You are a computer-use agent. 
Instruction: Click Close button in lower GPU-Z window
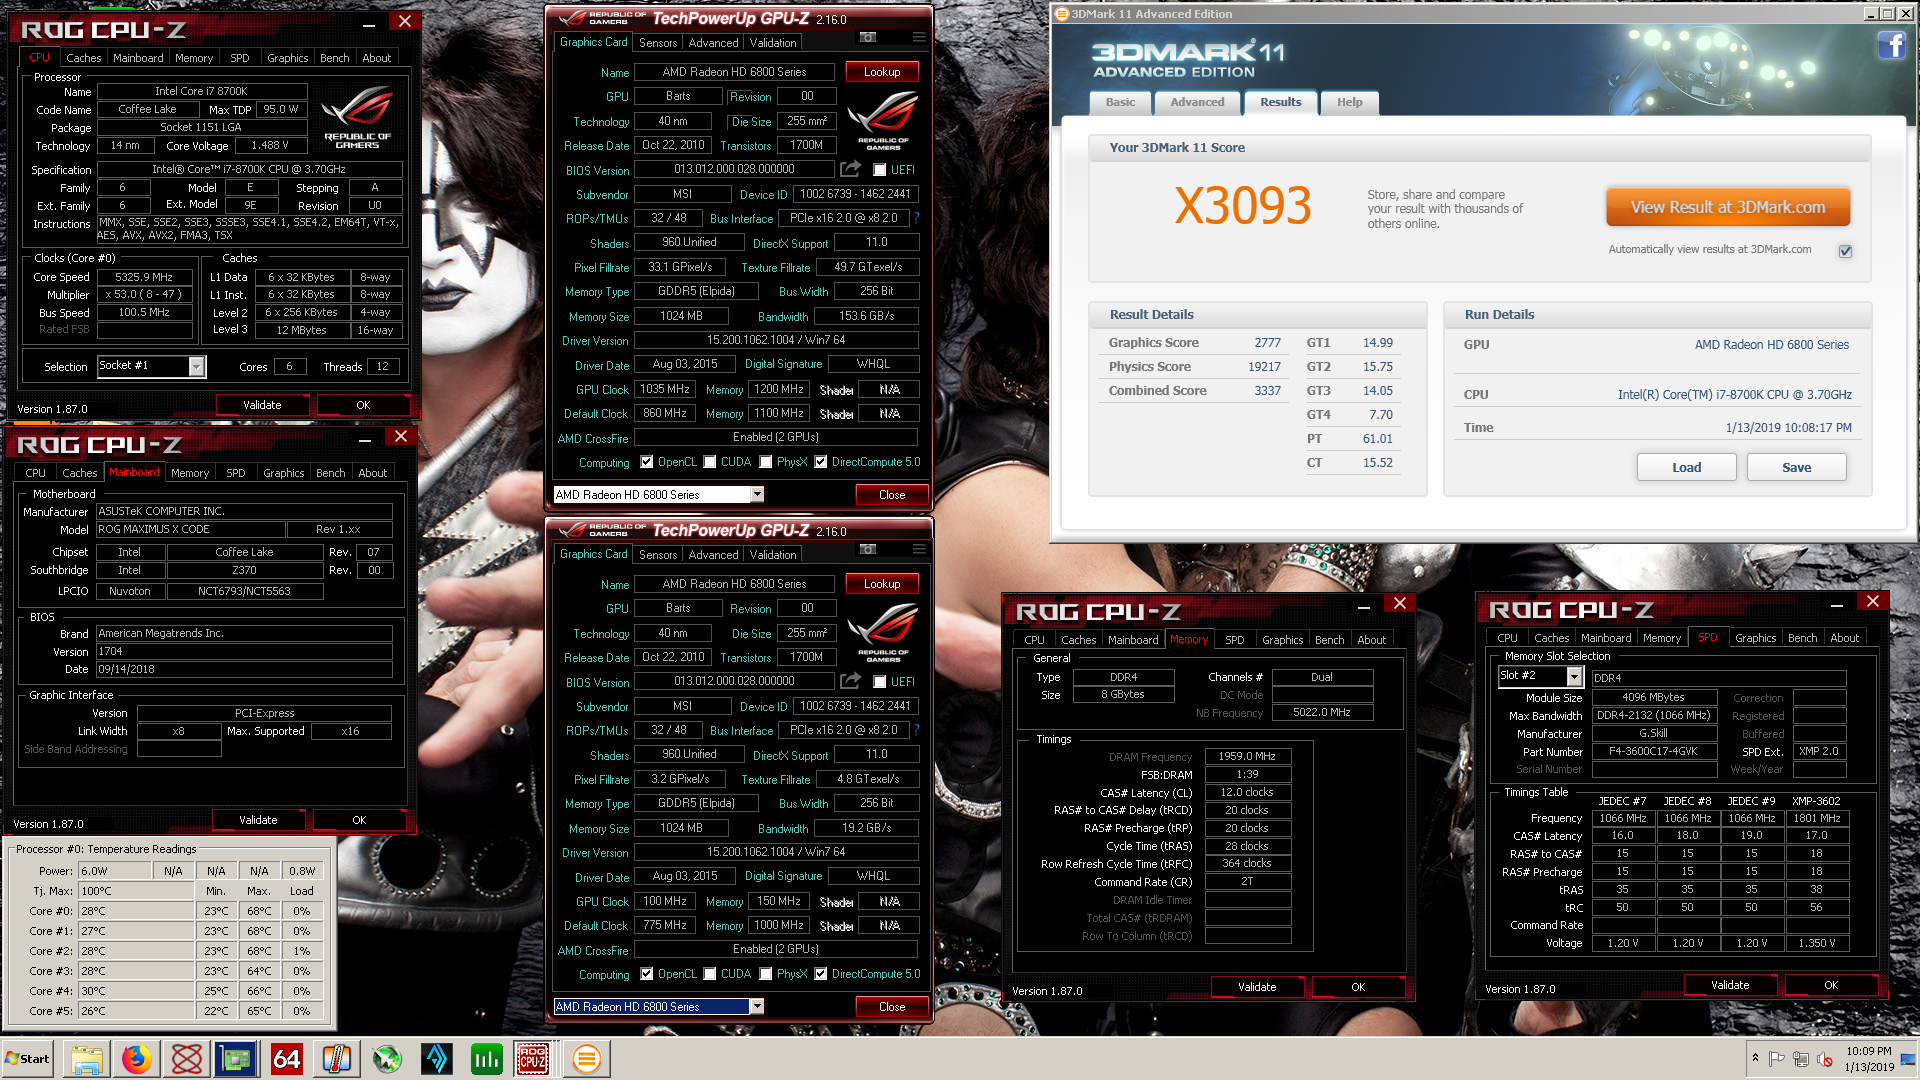(x=892, y=1007)
